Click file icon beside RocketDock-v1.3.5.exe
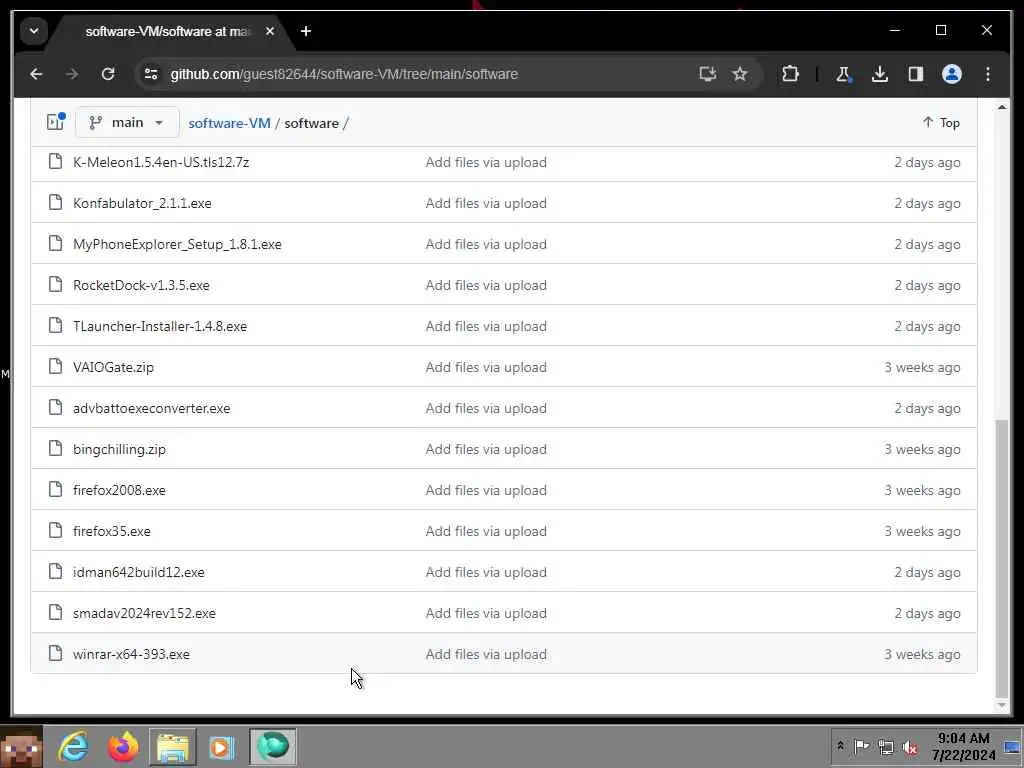The image size is (1024, 768). tap(56, 284)
